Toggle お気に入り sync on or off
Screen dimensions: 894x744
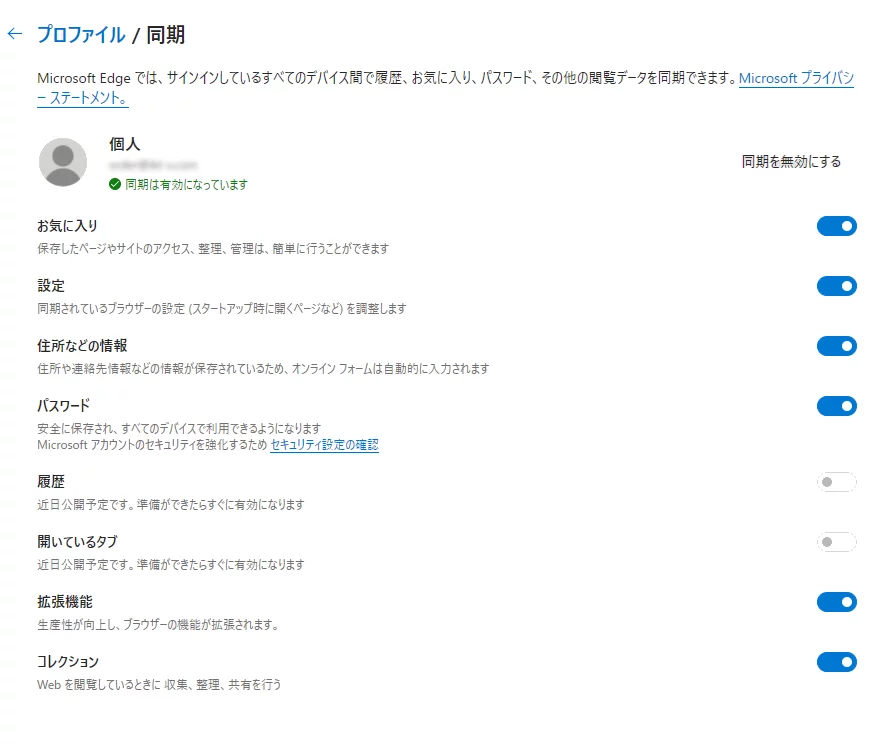point(836,226)
